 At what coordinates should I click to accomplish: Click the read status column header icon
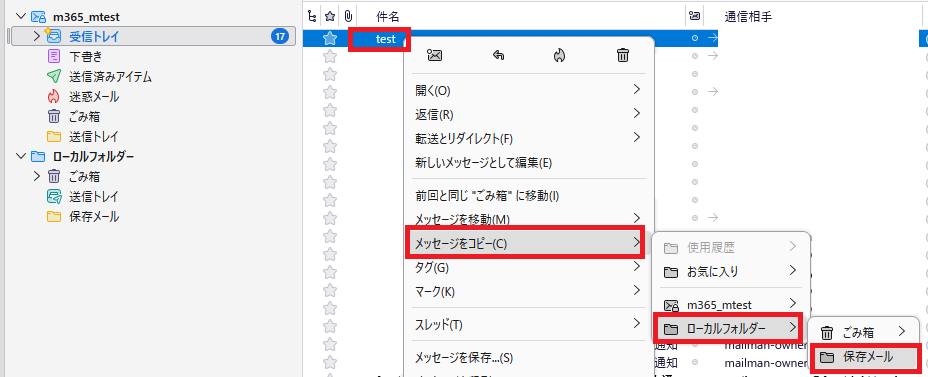point(695,16)
